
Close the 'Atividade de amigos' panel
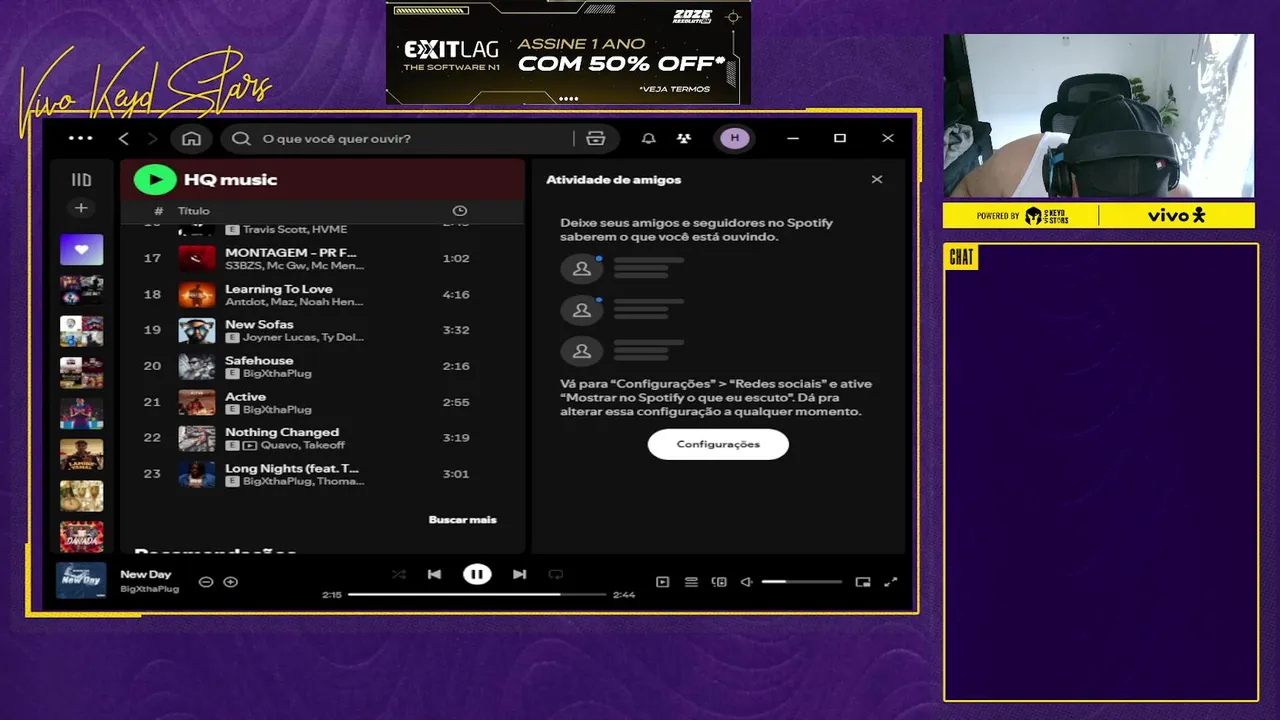tap(877, 180)
